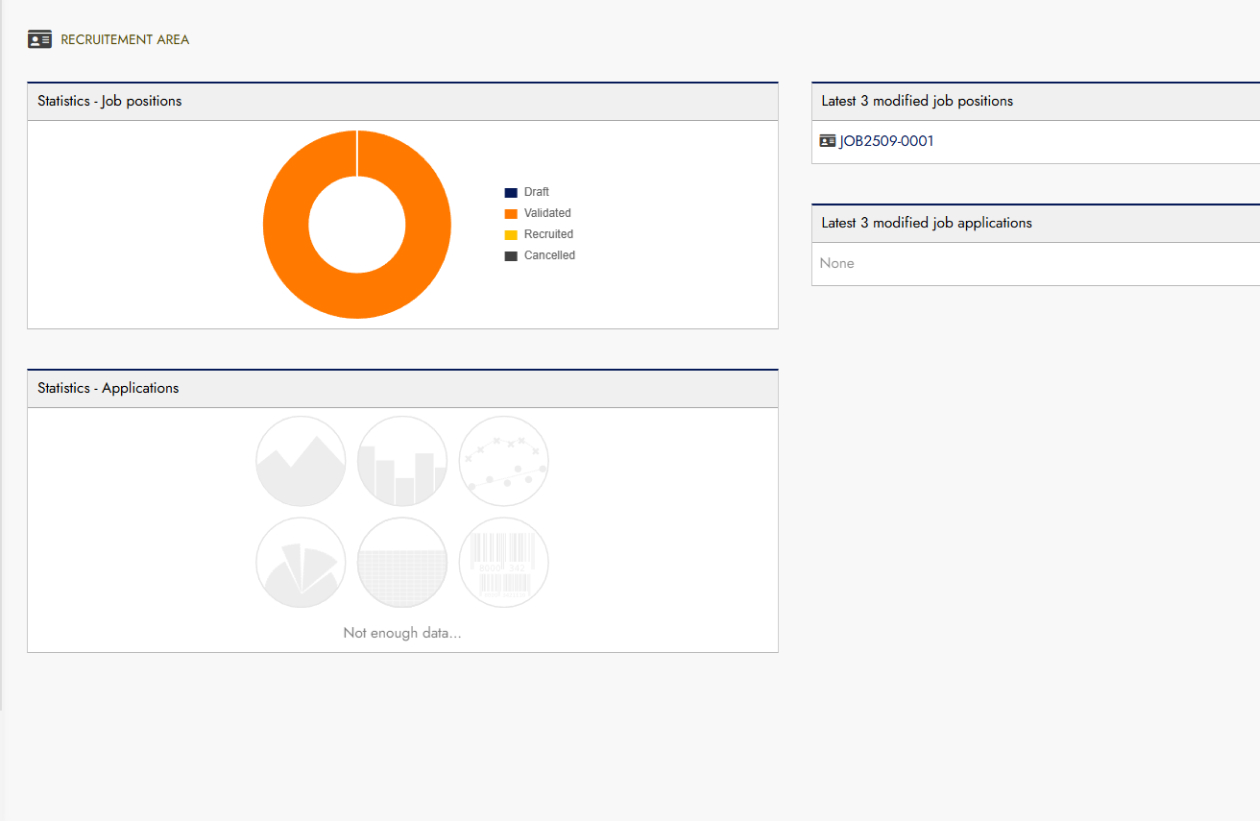Click the Recruitment Area ID card icon
This screenshot has height=821, width=1260.
pos(40,40)
